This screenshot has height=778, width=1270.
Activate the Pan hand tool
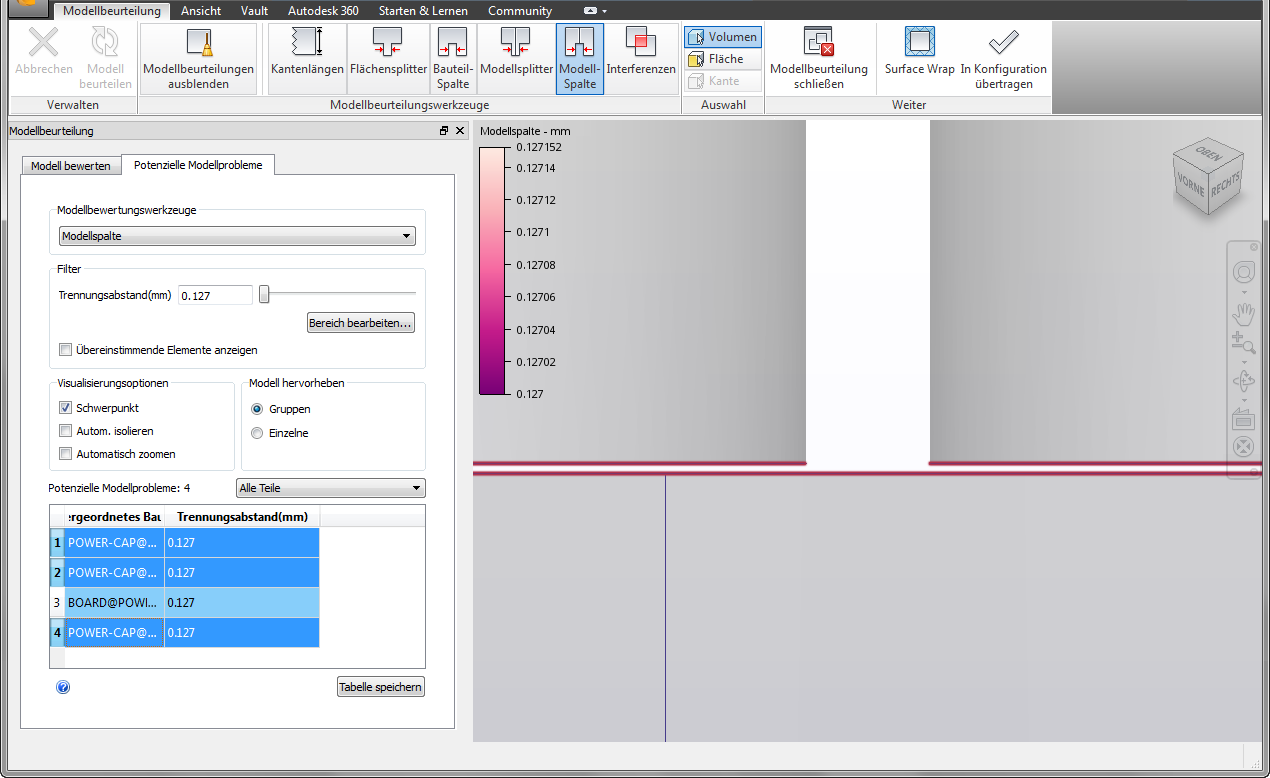tap(1243, 313)
